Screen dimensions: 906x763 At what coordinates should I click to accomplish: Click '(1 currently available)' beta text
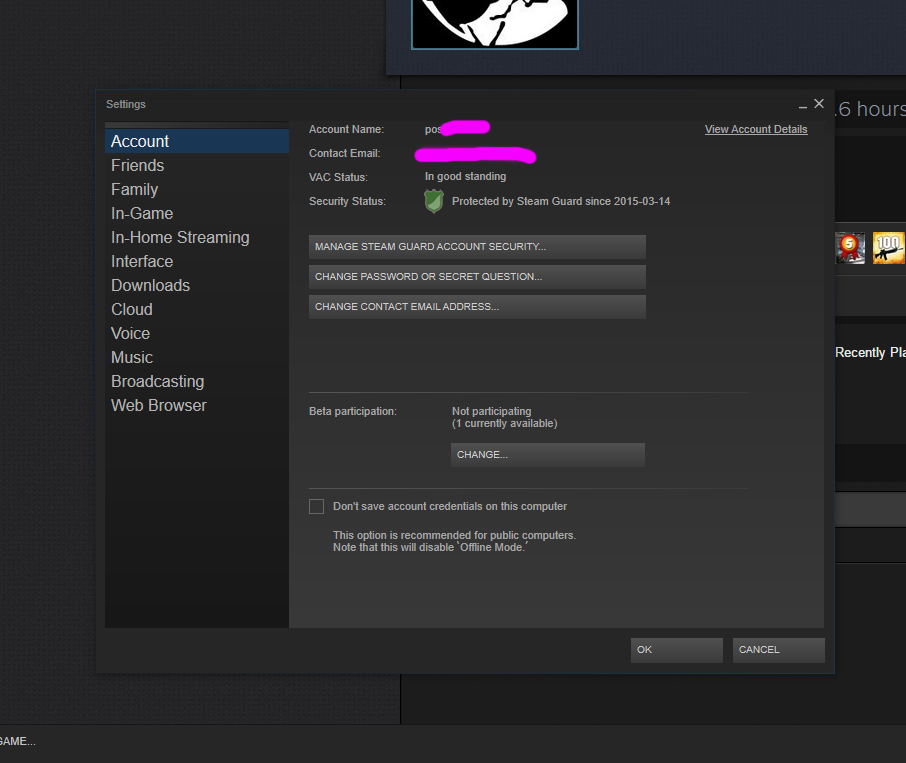tap(504, 423)
